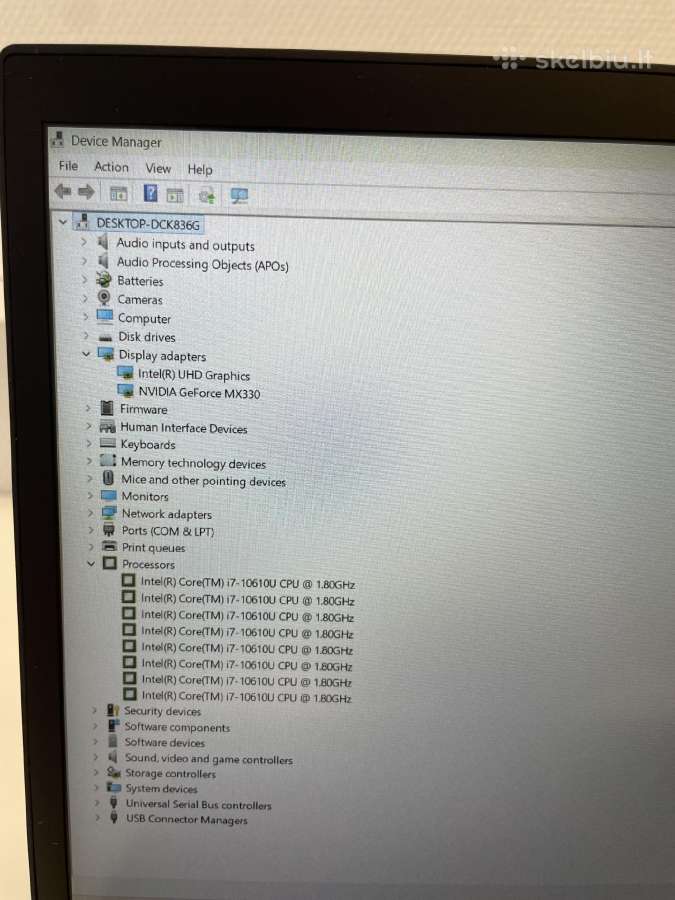Click Audio inputs and outputs speaker icon

click(103, 242)
